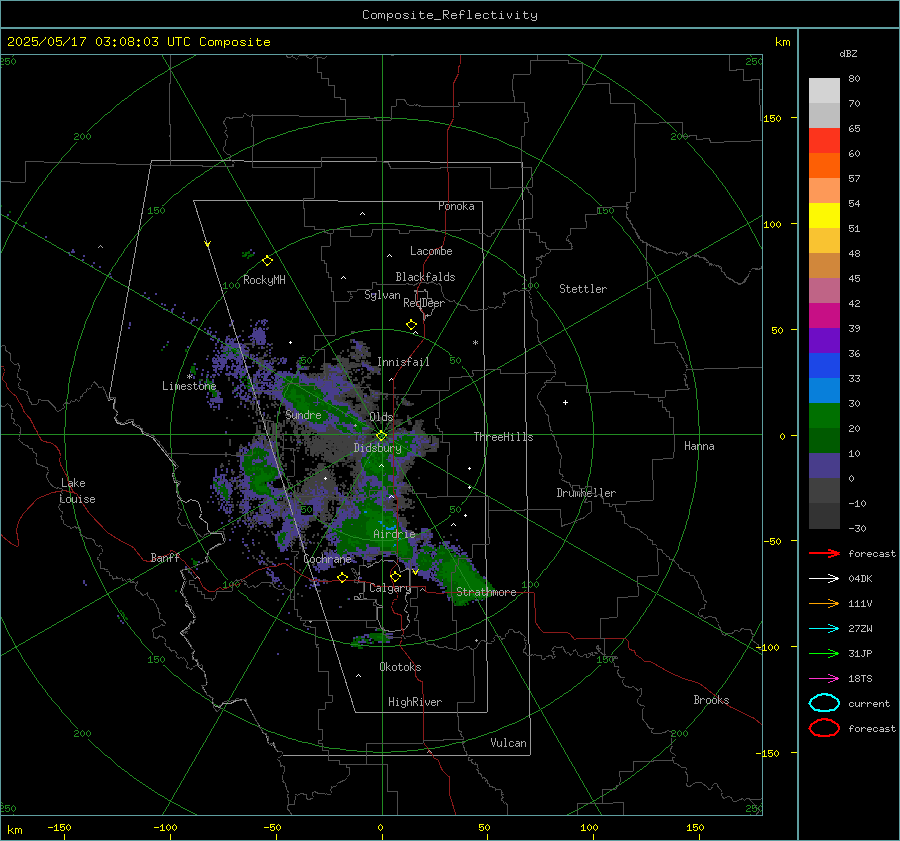Click the ThreeHills city label
This screenshot has width=900, height=841.
click(x=503, y=437)
